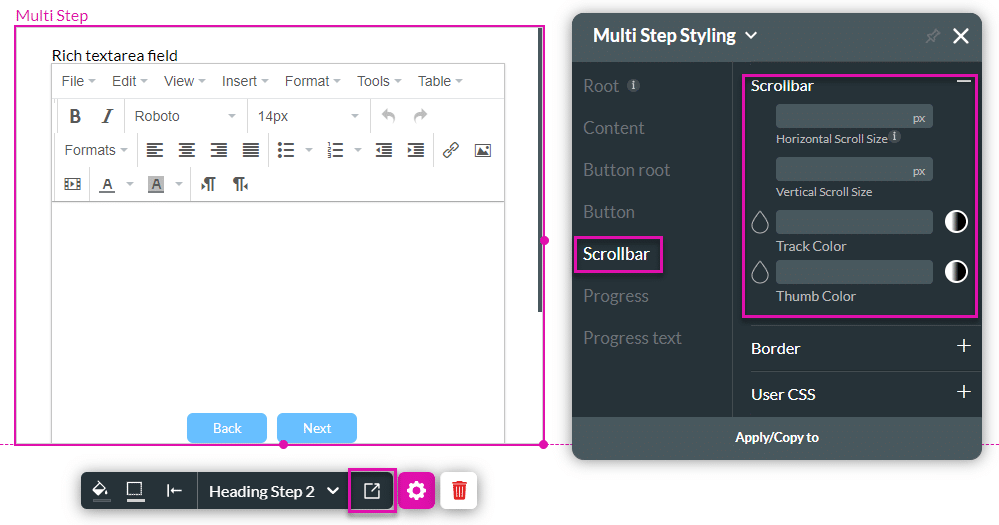Switch to the Progress tab
This screenshot has height=525, width=999.
[616, 296]
